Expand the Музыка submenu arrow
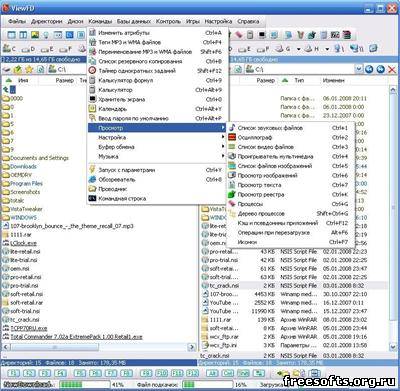Viewport: 400px width, 391px height. (223, 156)
